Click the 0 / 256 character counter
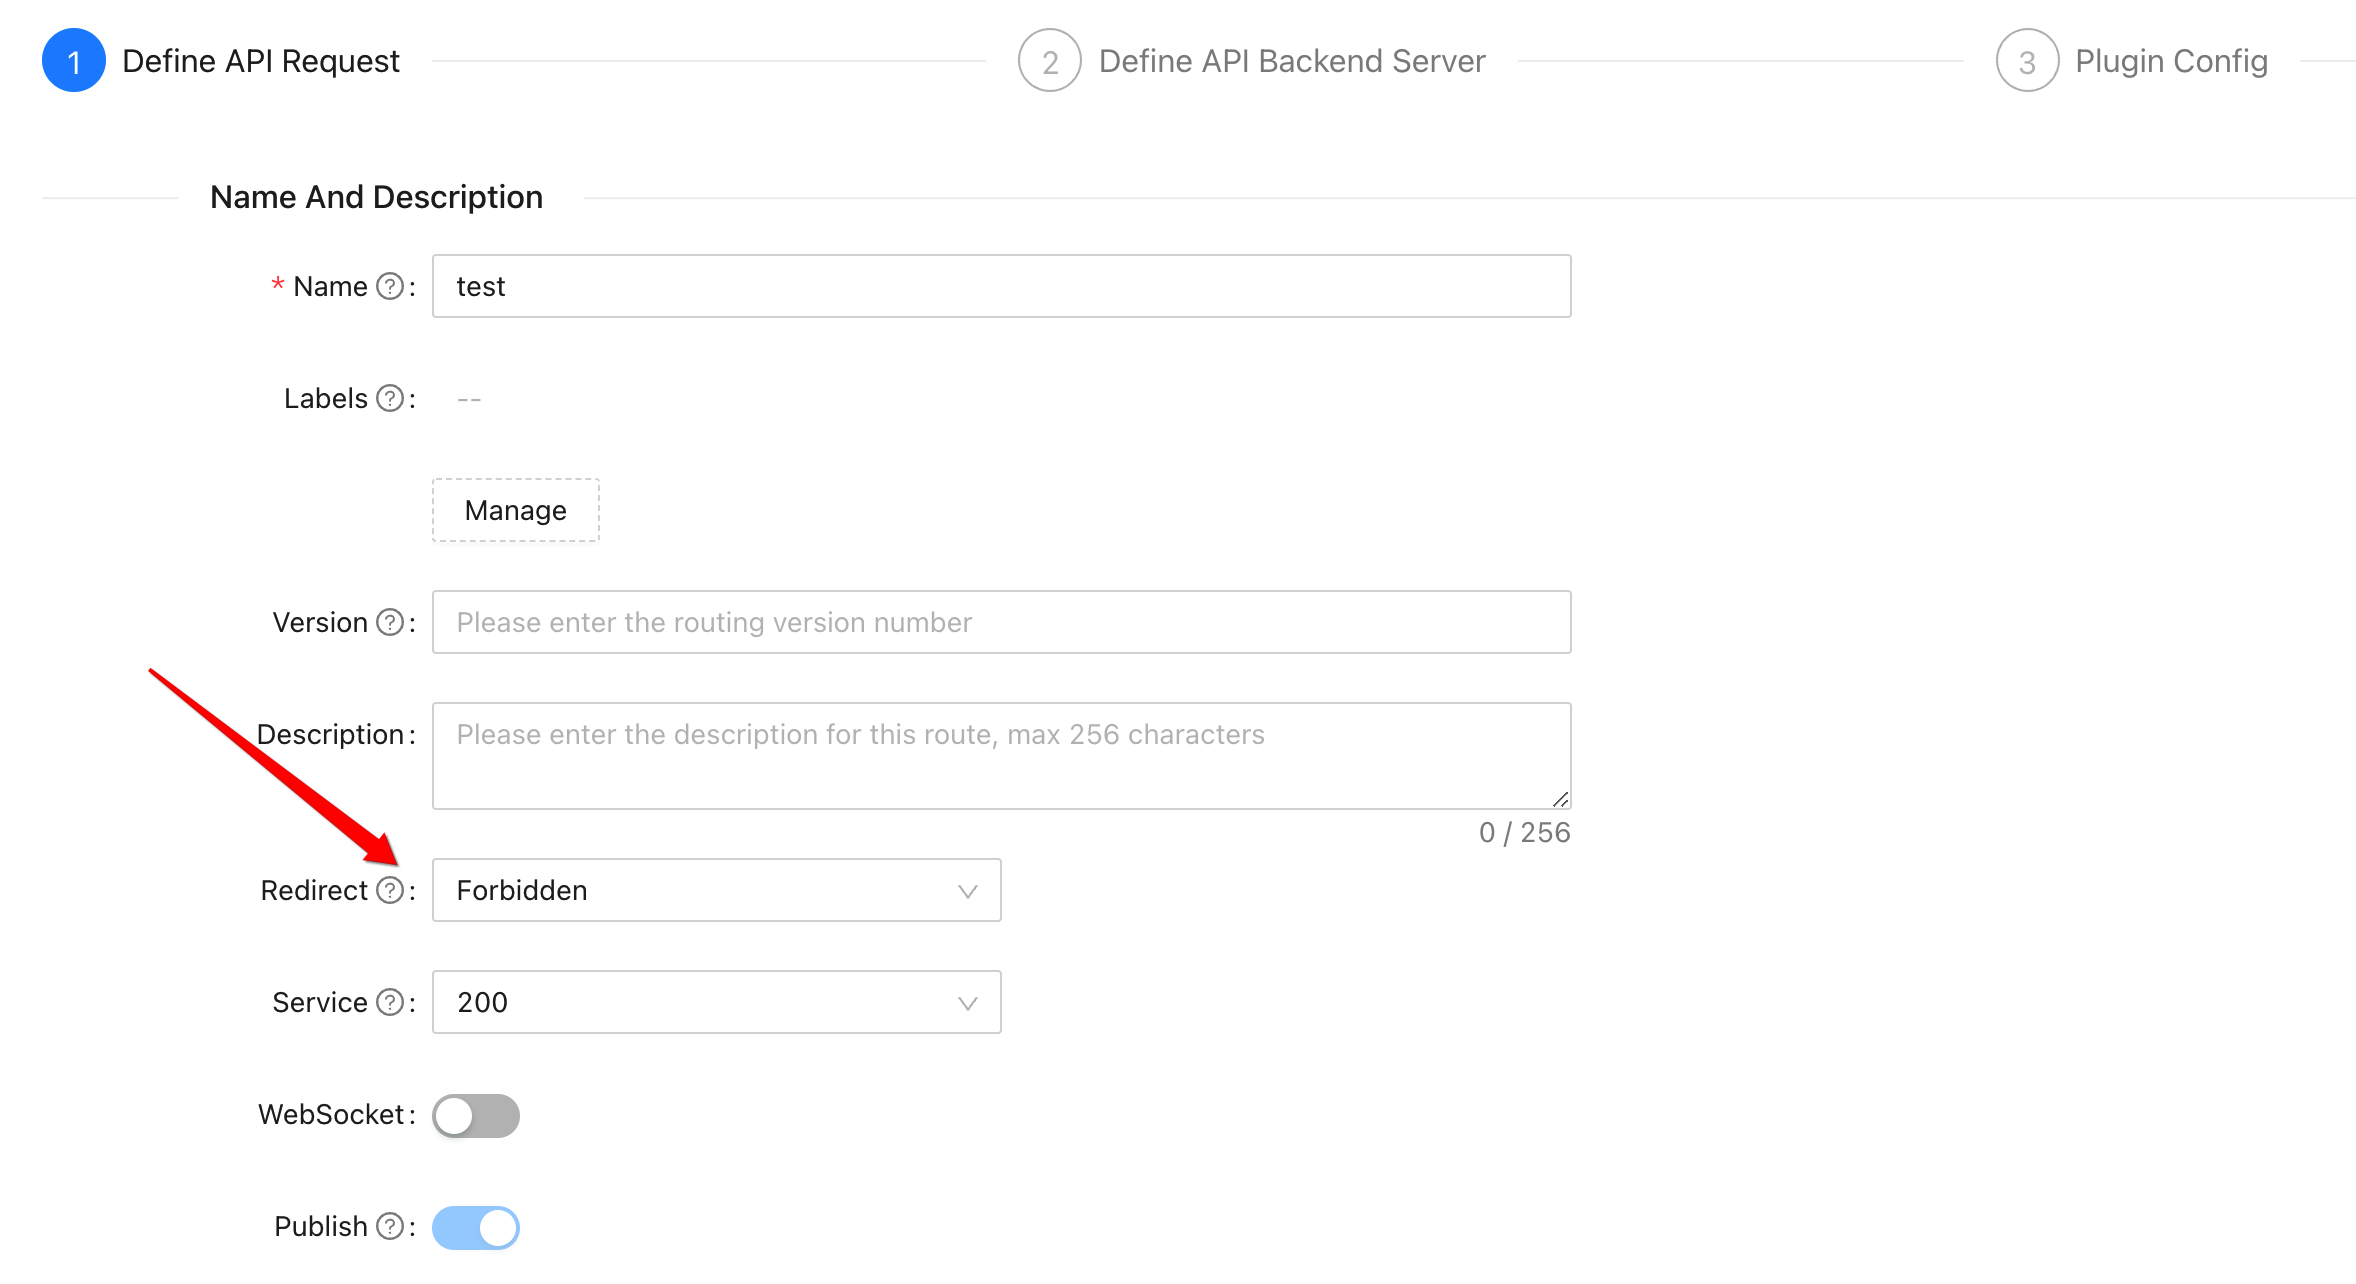The width and height of the screenshot is (2356, 1284). (x=1525, y=833)
